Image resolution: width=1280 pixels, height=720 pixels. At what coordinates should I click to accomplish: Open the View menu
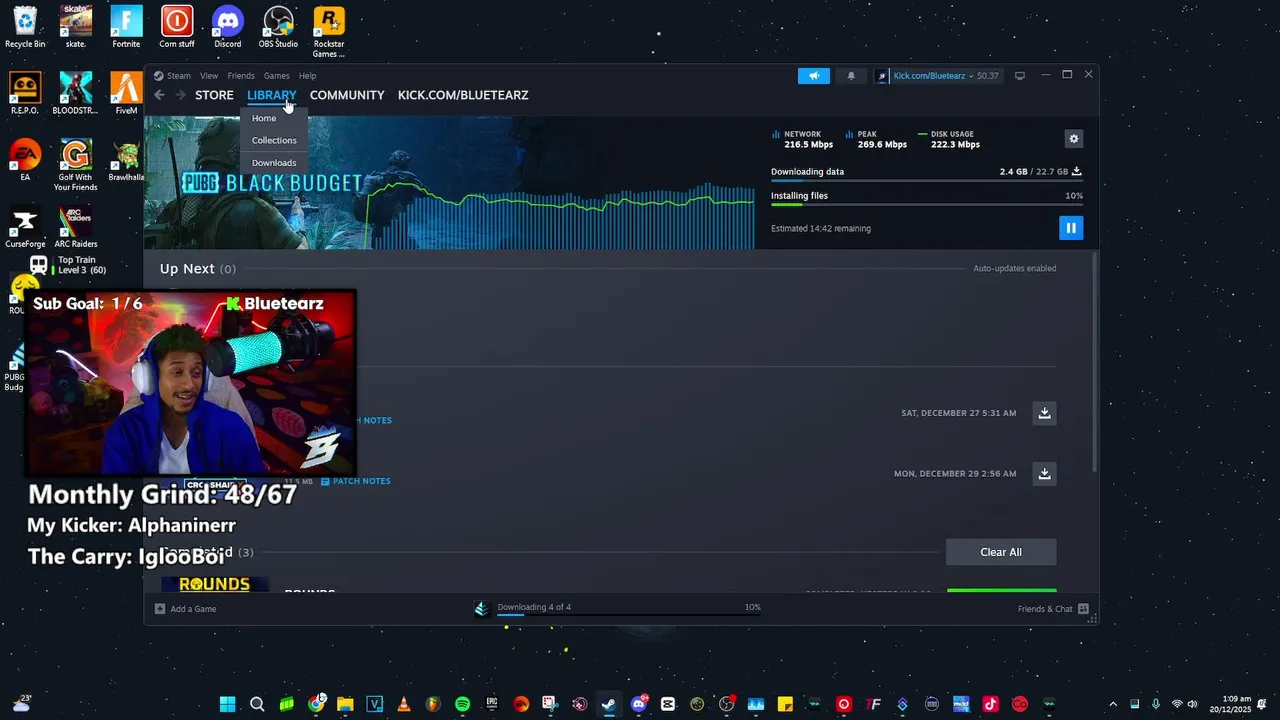[209, 76]
